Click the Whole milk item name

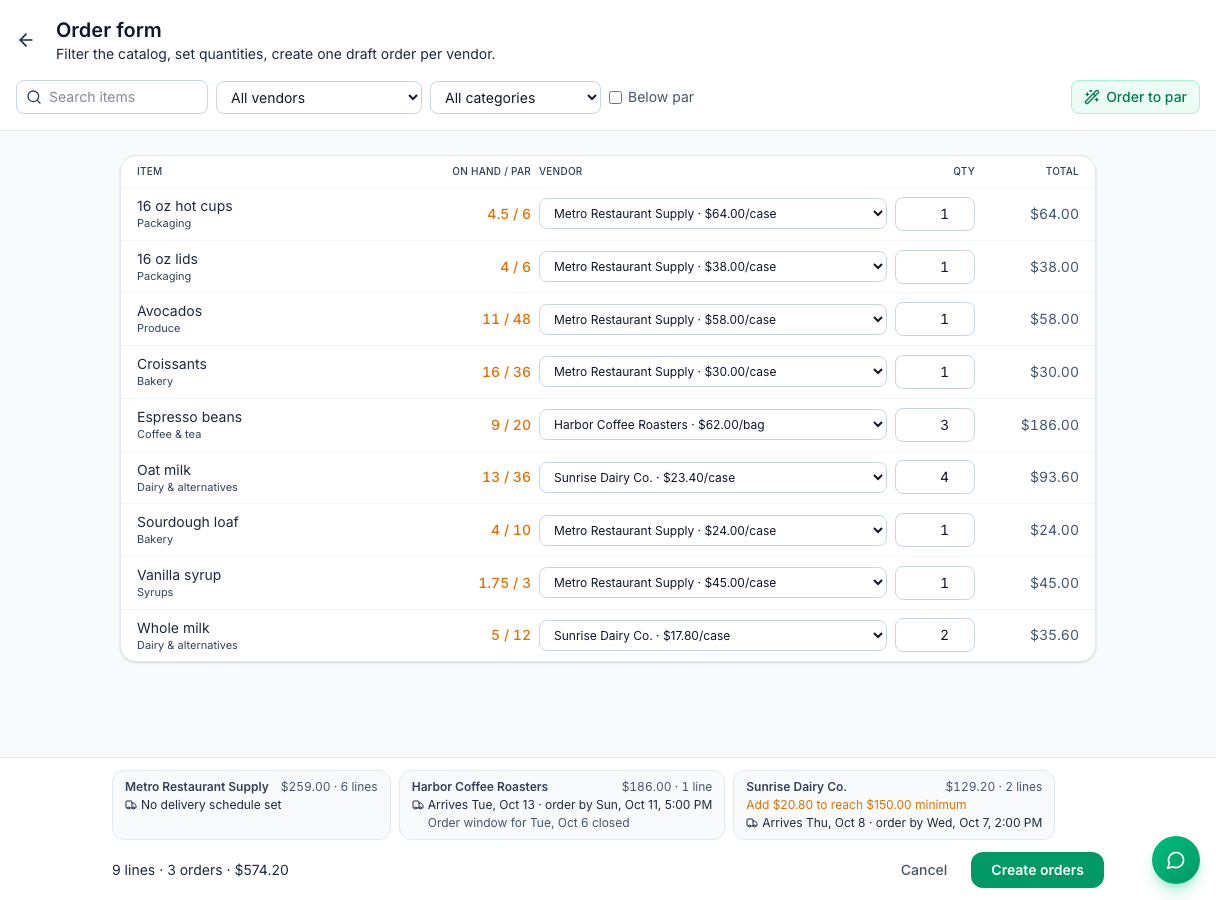click(x=173, y=628)
